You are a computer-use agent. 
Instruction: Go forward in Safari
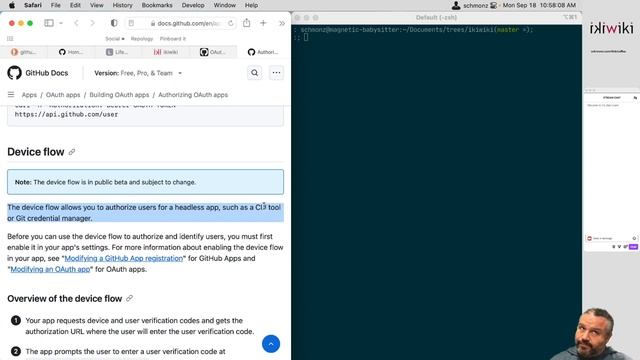[92, 23]
